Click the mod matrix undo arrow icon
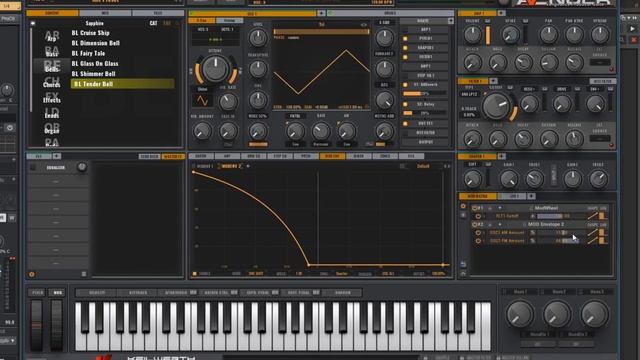The width and height of the screenshot is (640, 360). [x=463, y=264]
